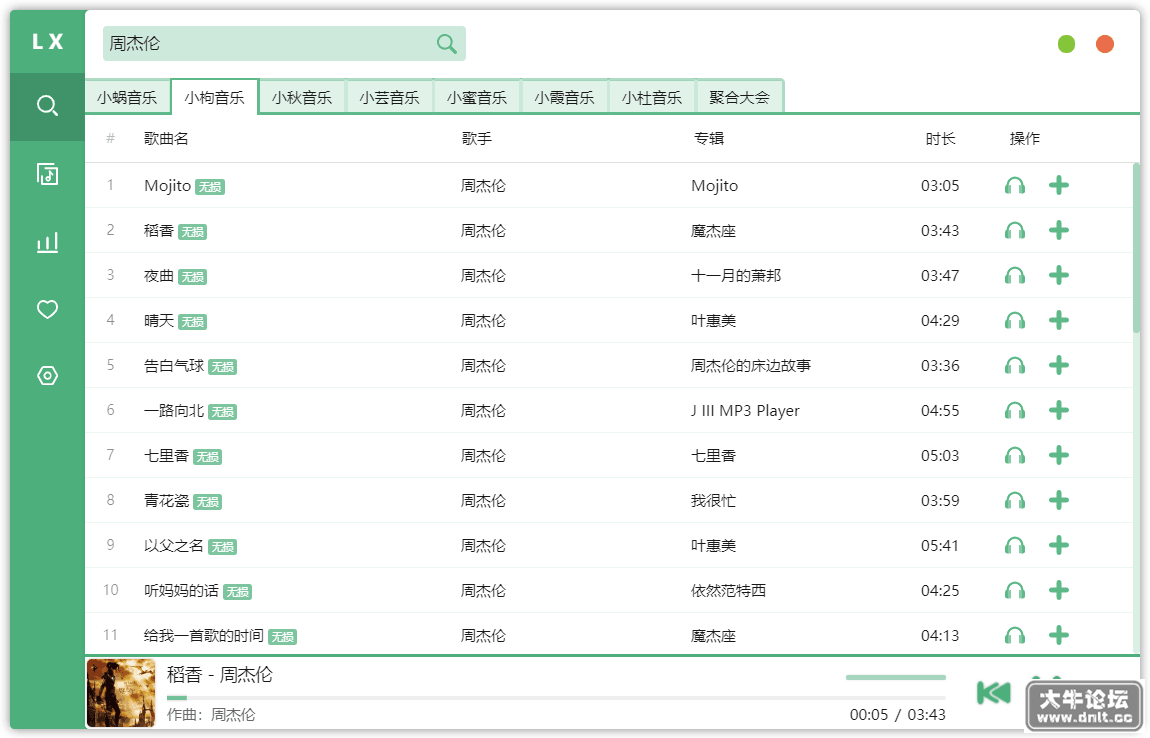Switch to the 小秋音乐 tab

[302, 98]
